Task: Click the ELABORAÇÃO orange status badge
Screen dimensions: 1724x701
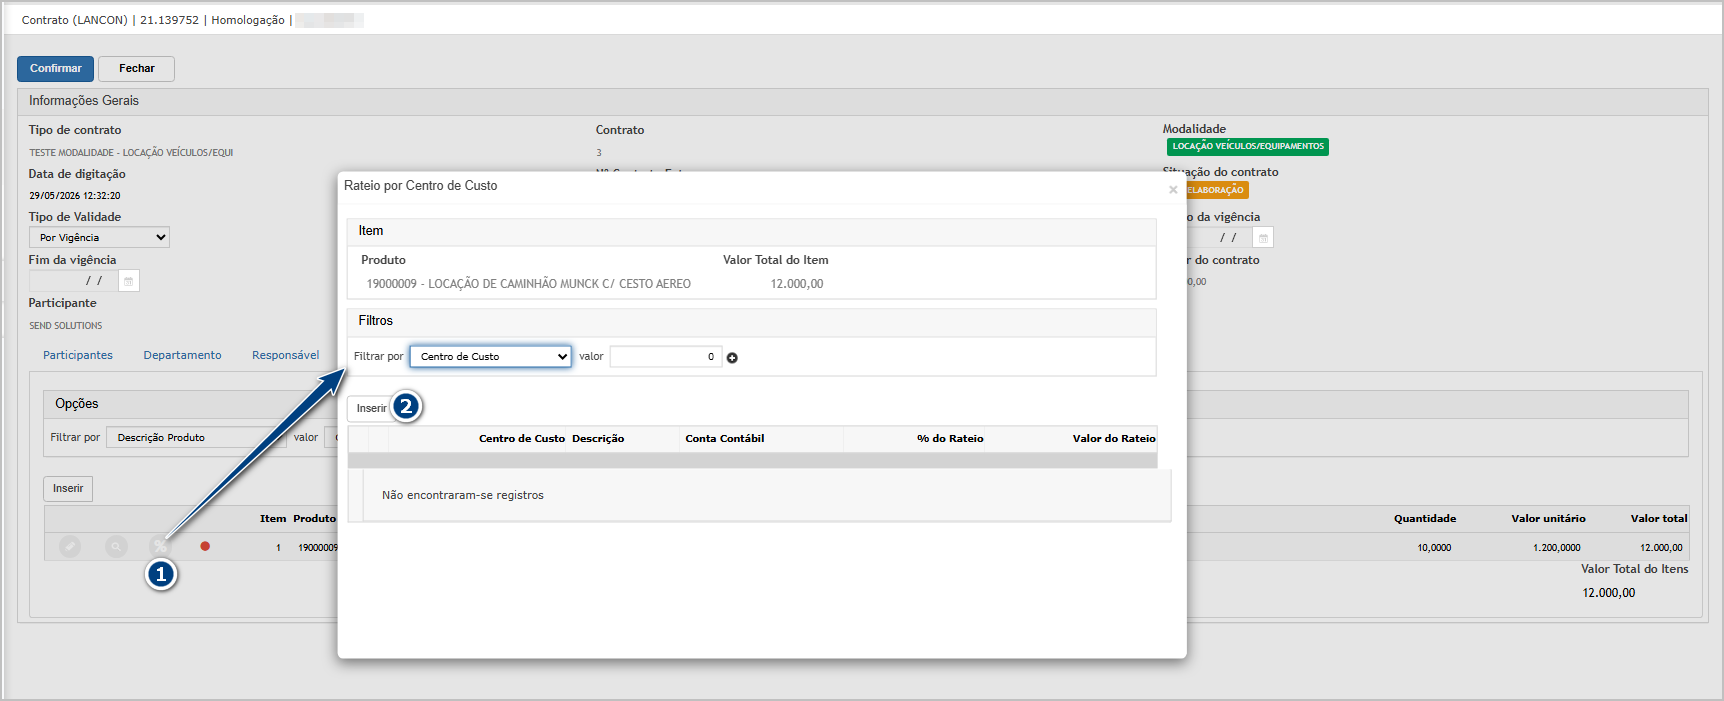Action: pyautogui.click(x=1215, y=190)
